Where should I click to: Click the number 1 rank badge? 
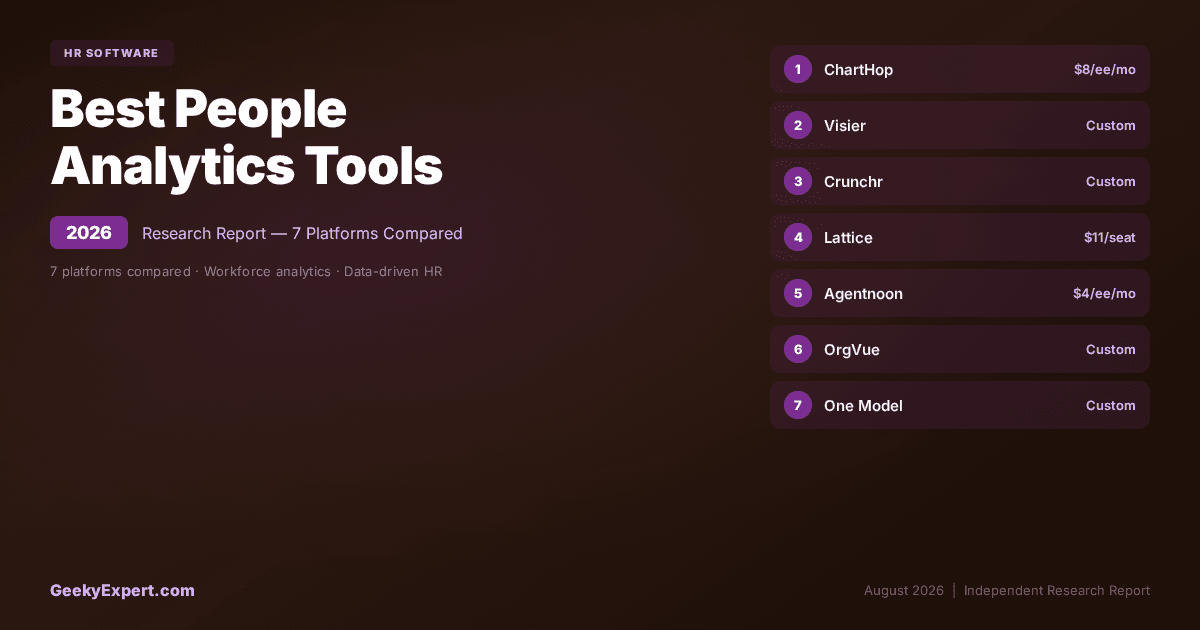click(798, 69)
